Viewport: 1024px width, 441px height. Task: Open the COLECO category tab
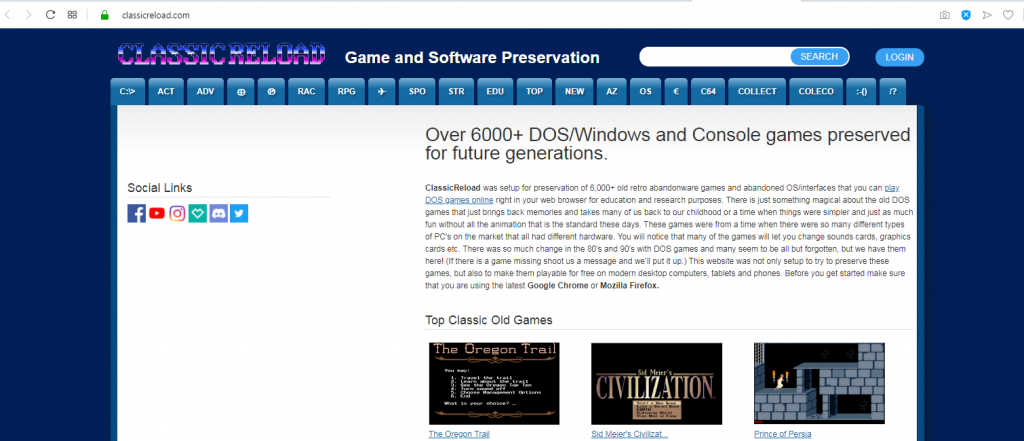(x=816, y=91)
